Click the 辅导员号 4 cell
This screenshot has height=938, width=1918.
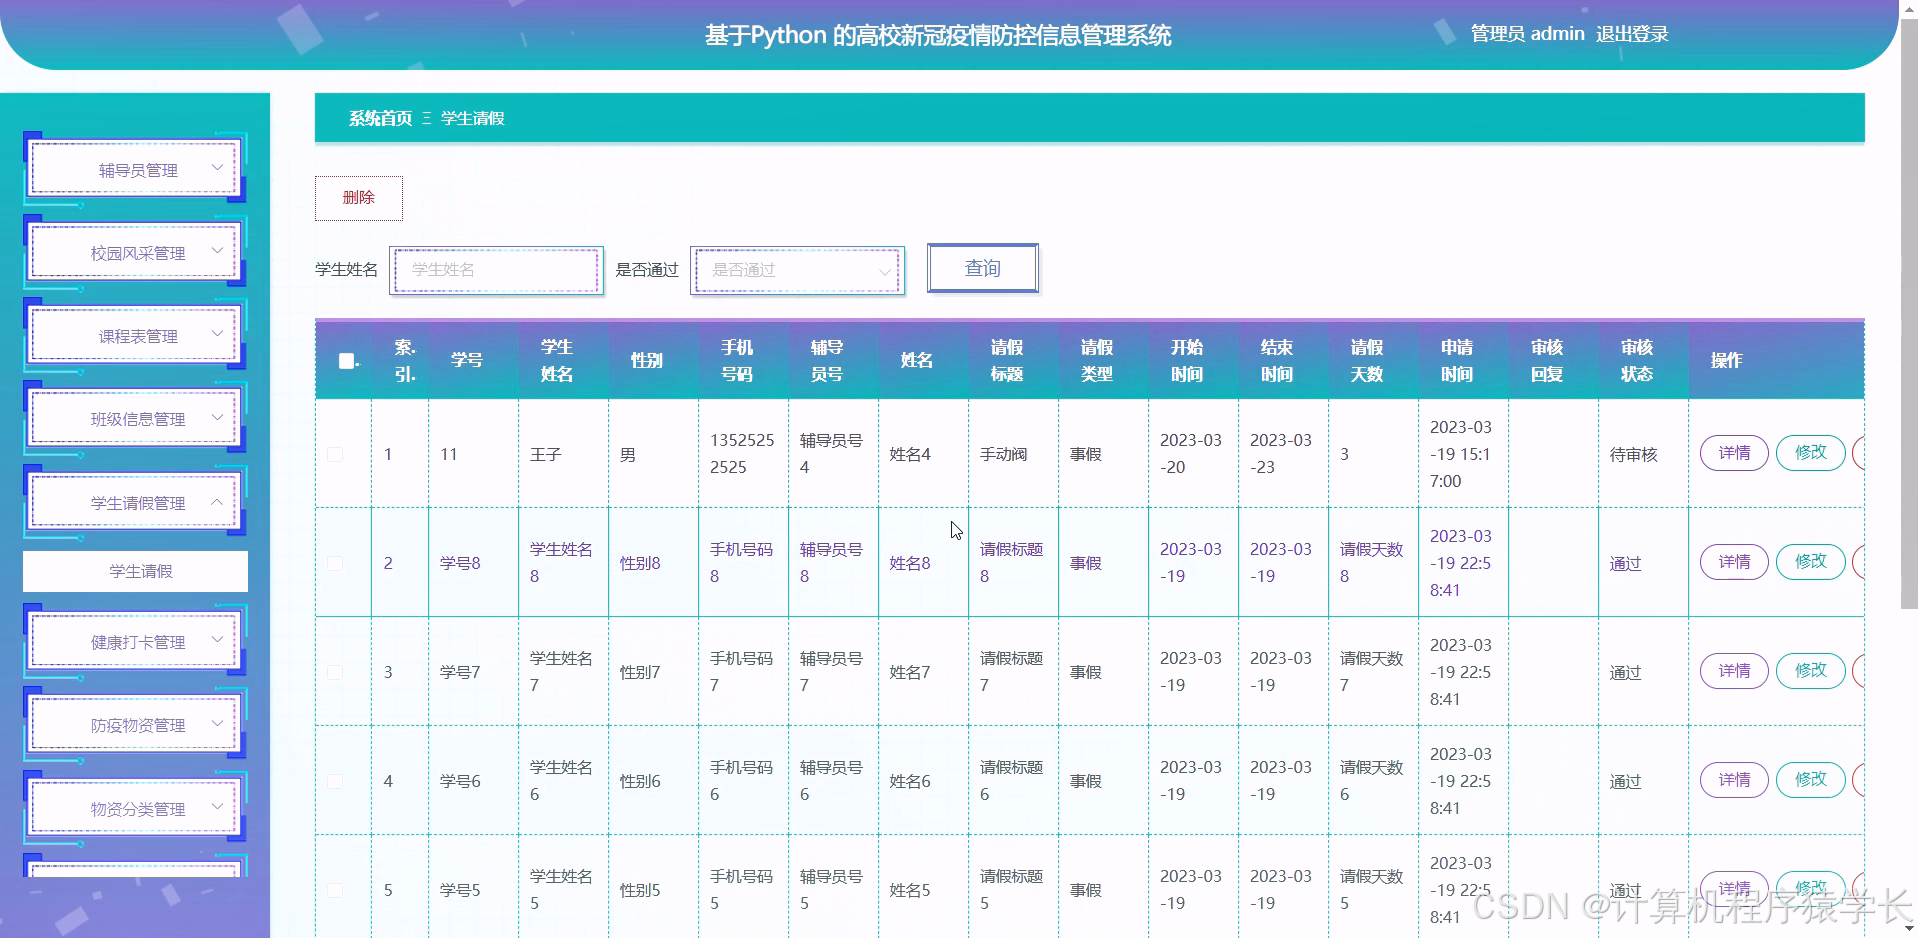831,454
